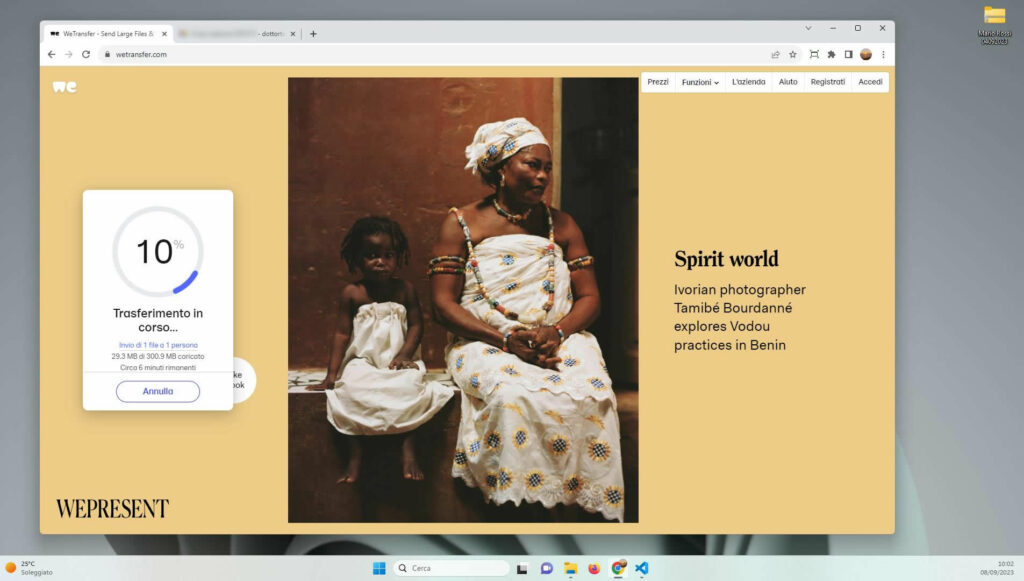Close the Chrome window
This screenshot has width=1024, height=581.
(x=882, y=28)
